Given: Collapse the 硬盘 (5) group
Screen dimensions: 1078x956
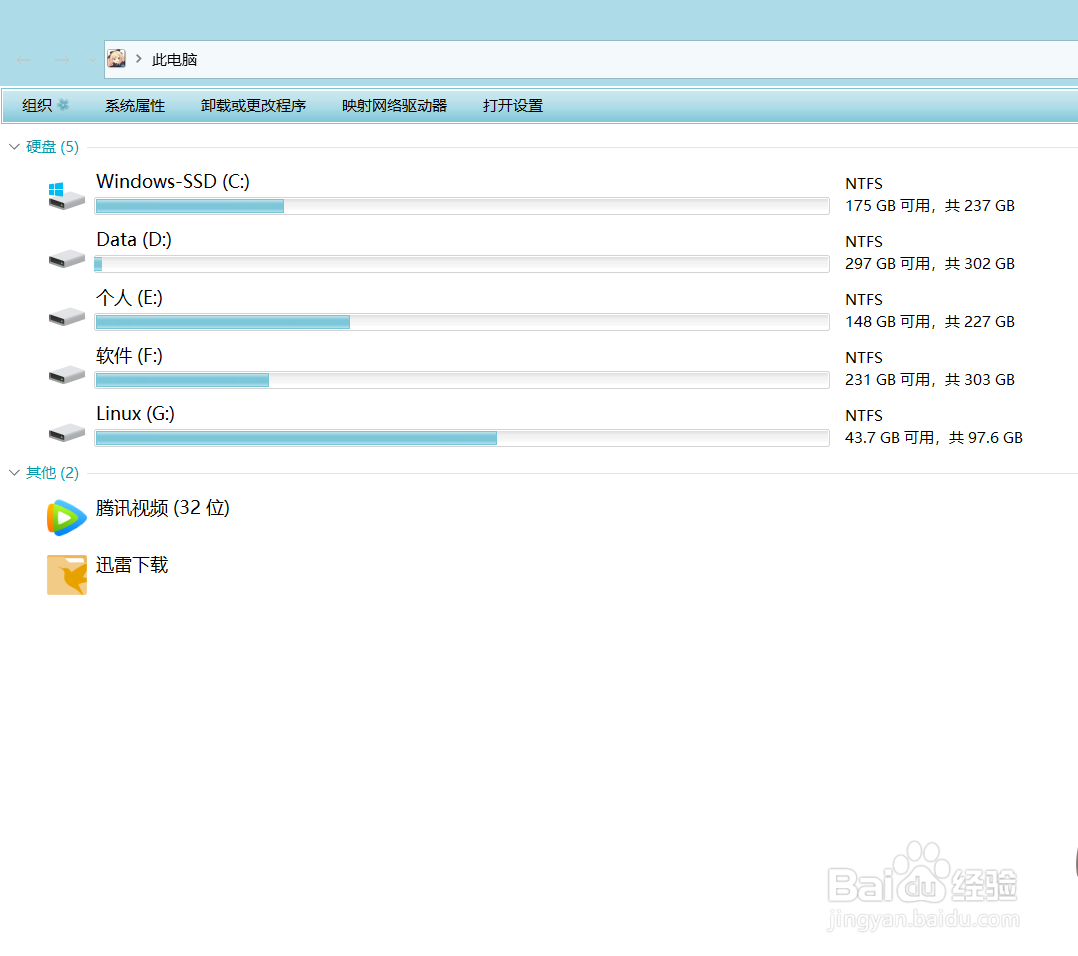Looking at the screenshot, I should pos(14,146).
